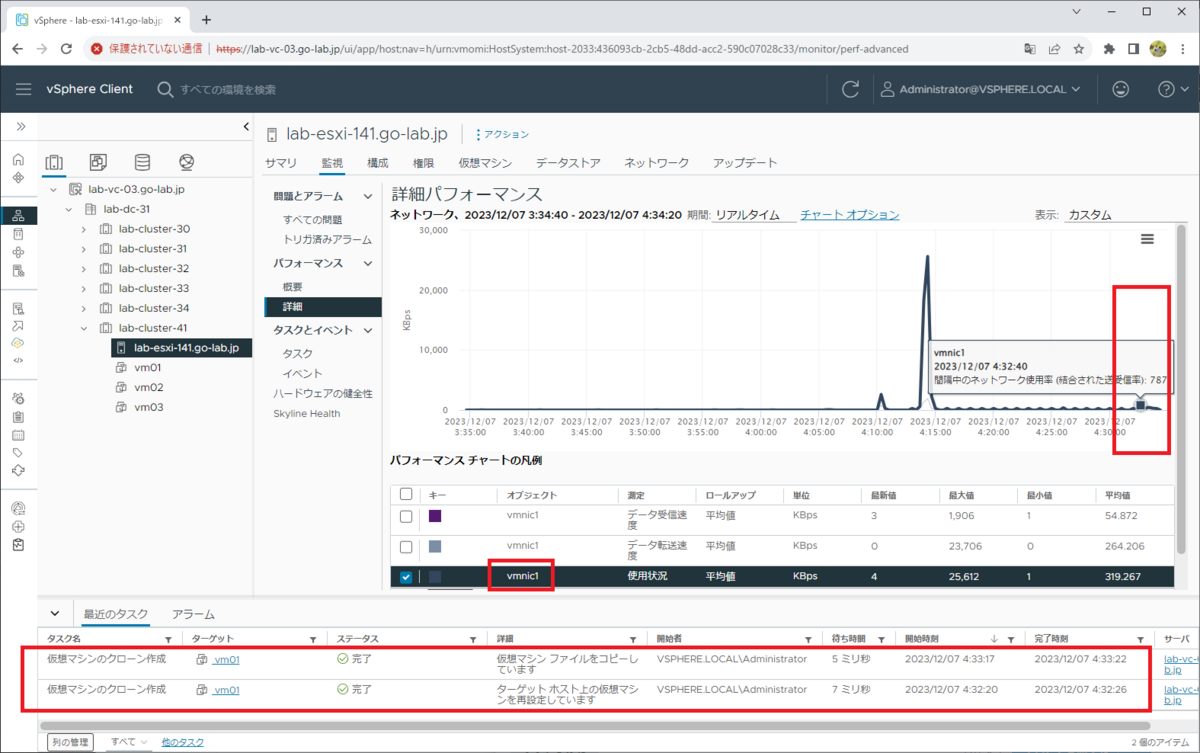Screen dimensions: 1200x753
Task: Click the global refresh icon in header
Action: pyautogui.click(x=851, y=89)
